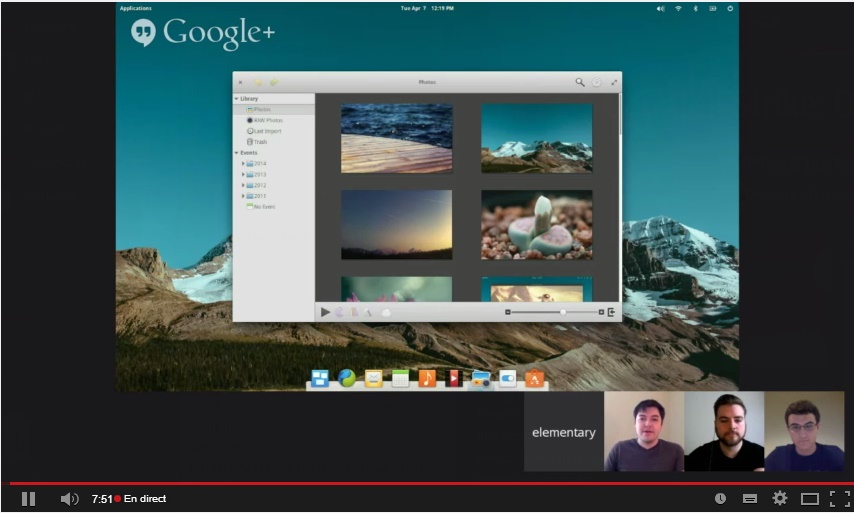Click the Photos window vertical scrollbar
Viewport: 854px width, 513px height.
(x=620, y=116)
